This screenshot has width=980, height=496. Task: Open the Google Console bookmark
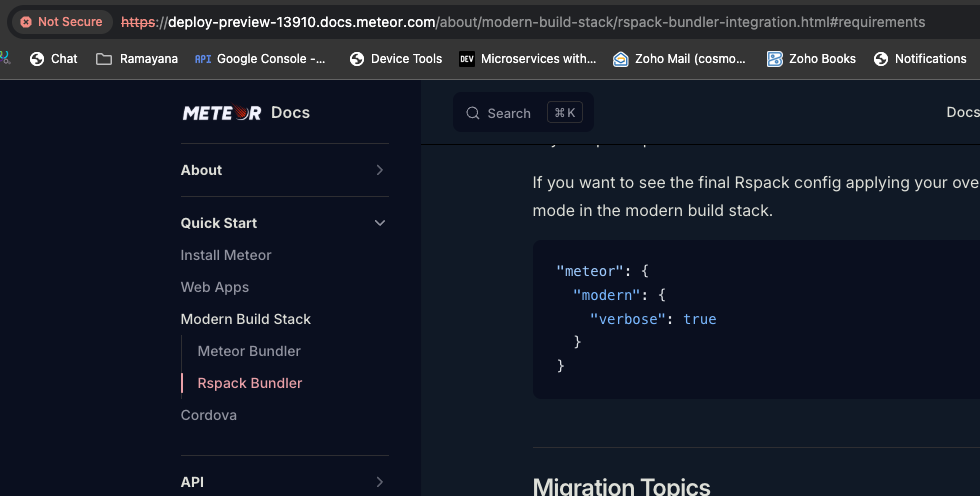click(260, 59)
